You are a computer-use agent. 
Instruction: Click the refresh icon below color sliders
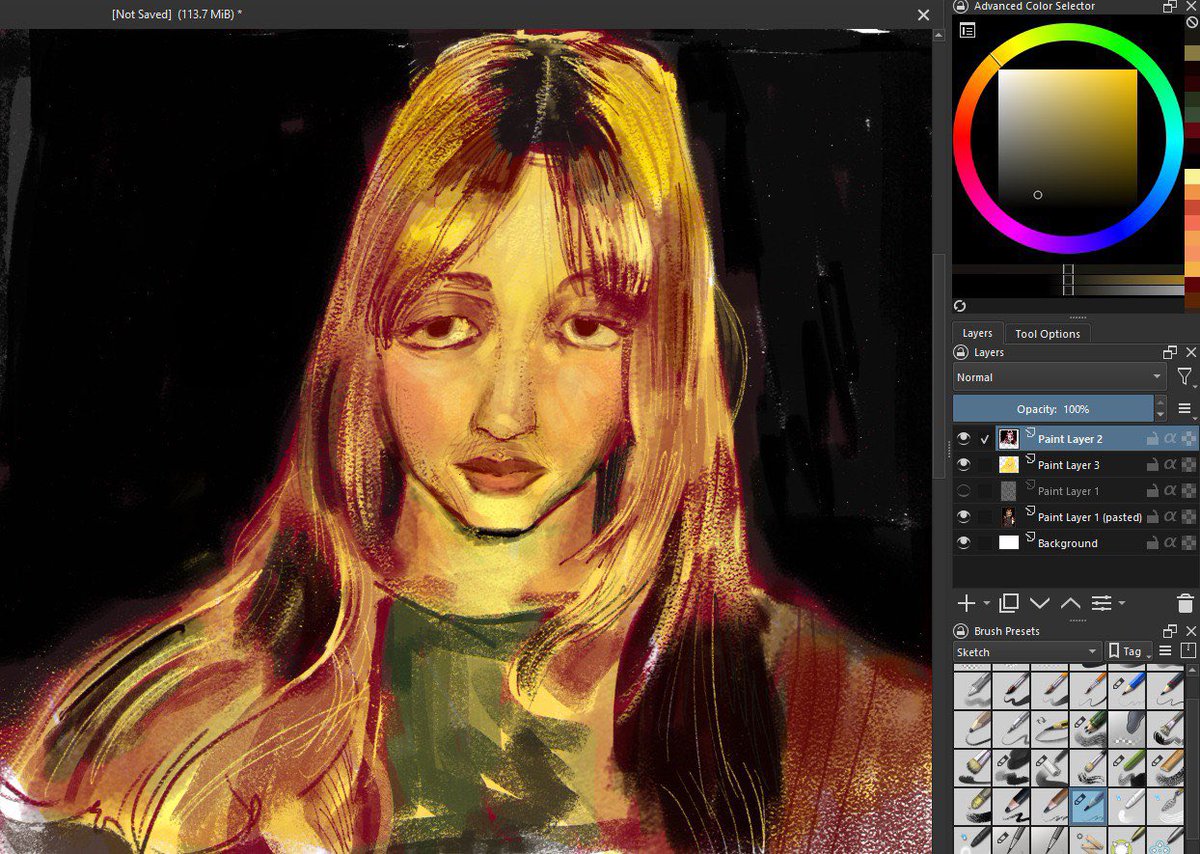click(x=960, y=306)
